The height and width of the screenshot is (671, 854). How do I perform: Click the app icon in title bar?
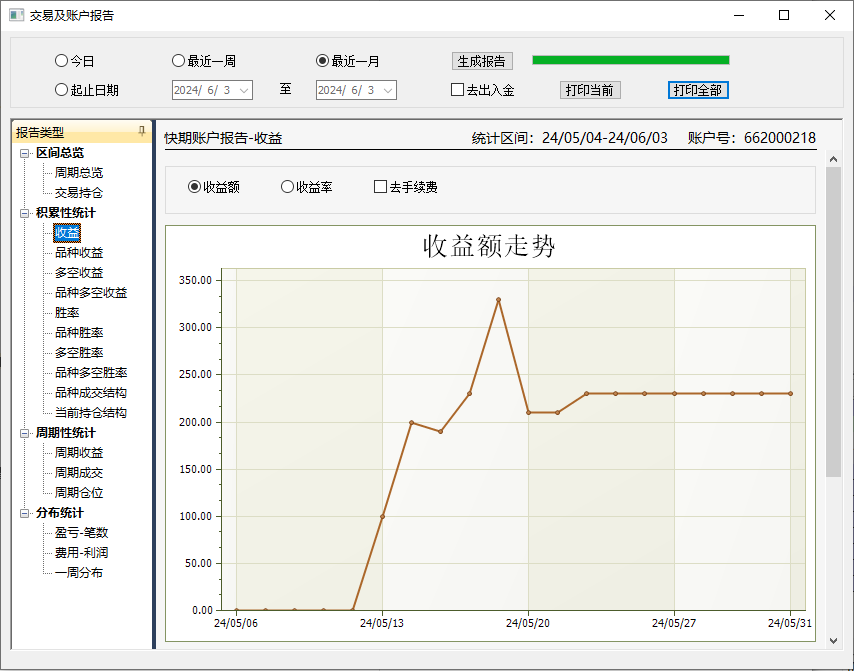coord(16,15)
